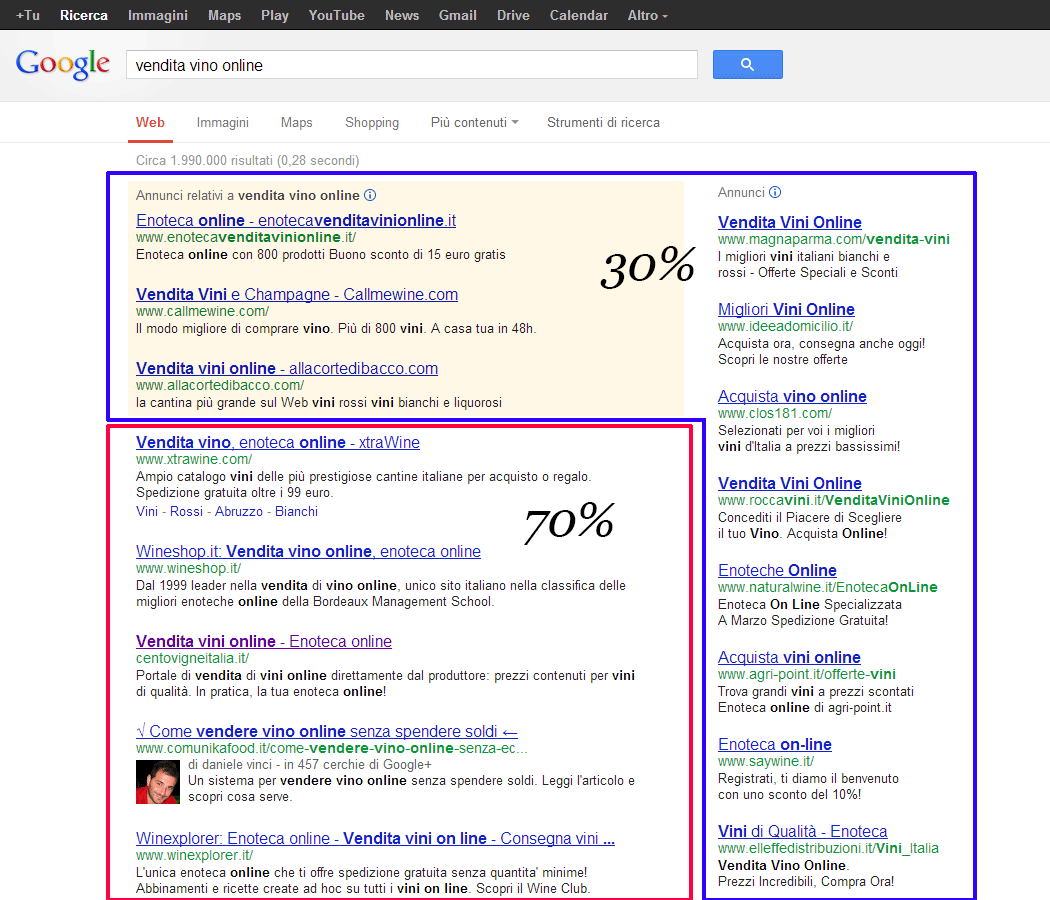Click the Bianchi sitelink under xtraWine
The image size is (1050, 900).
point(297,512)
